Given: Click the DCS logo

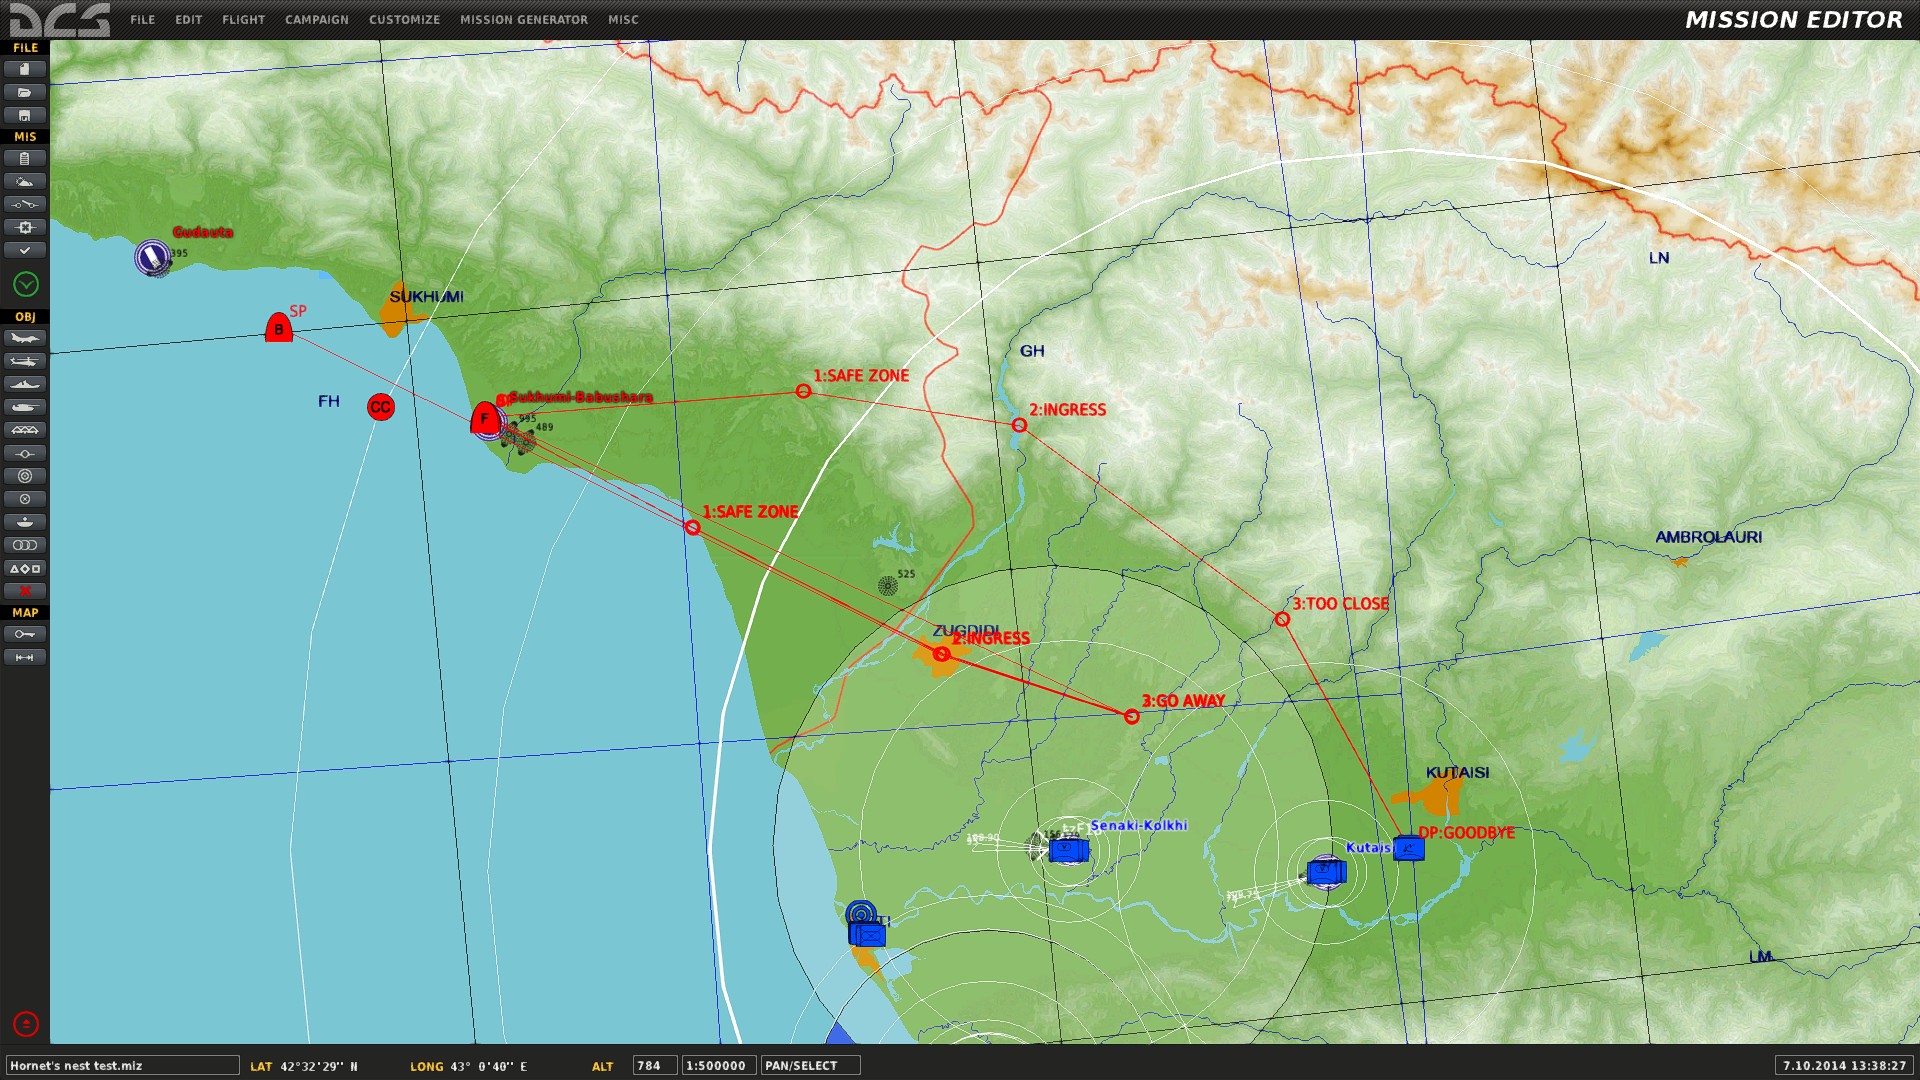Looking at the screenshot, I should [x=60, y=20].
